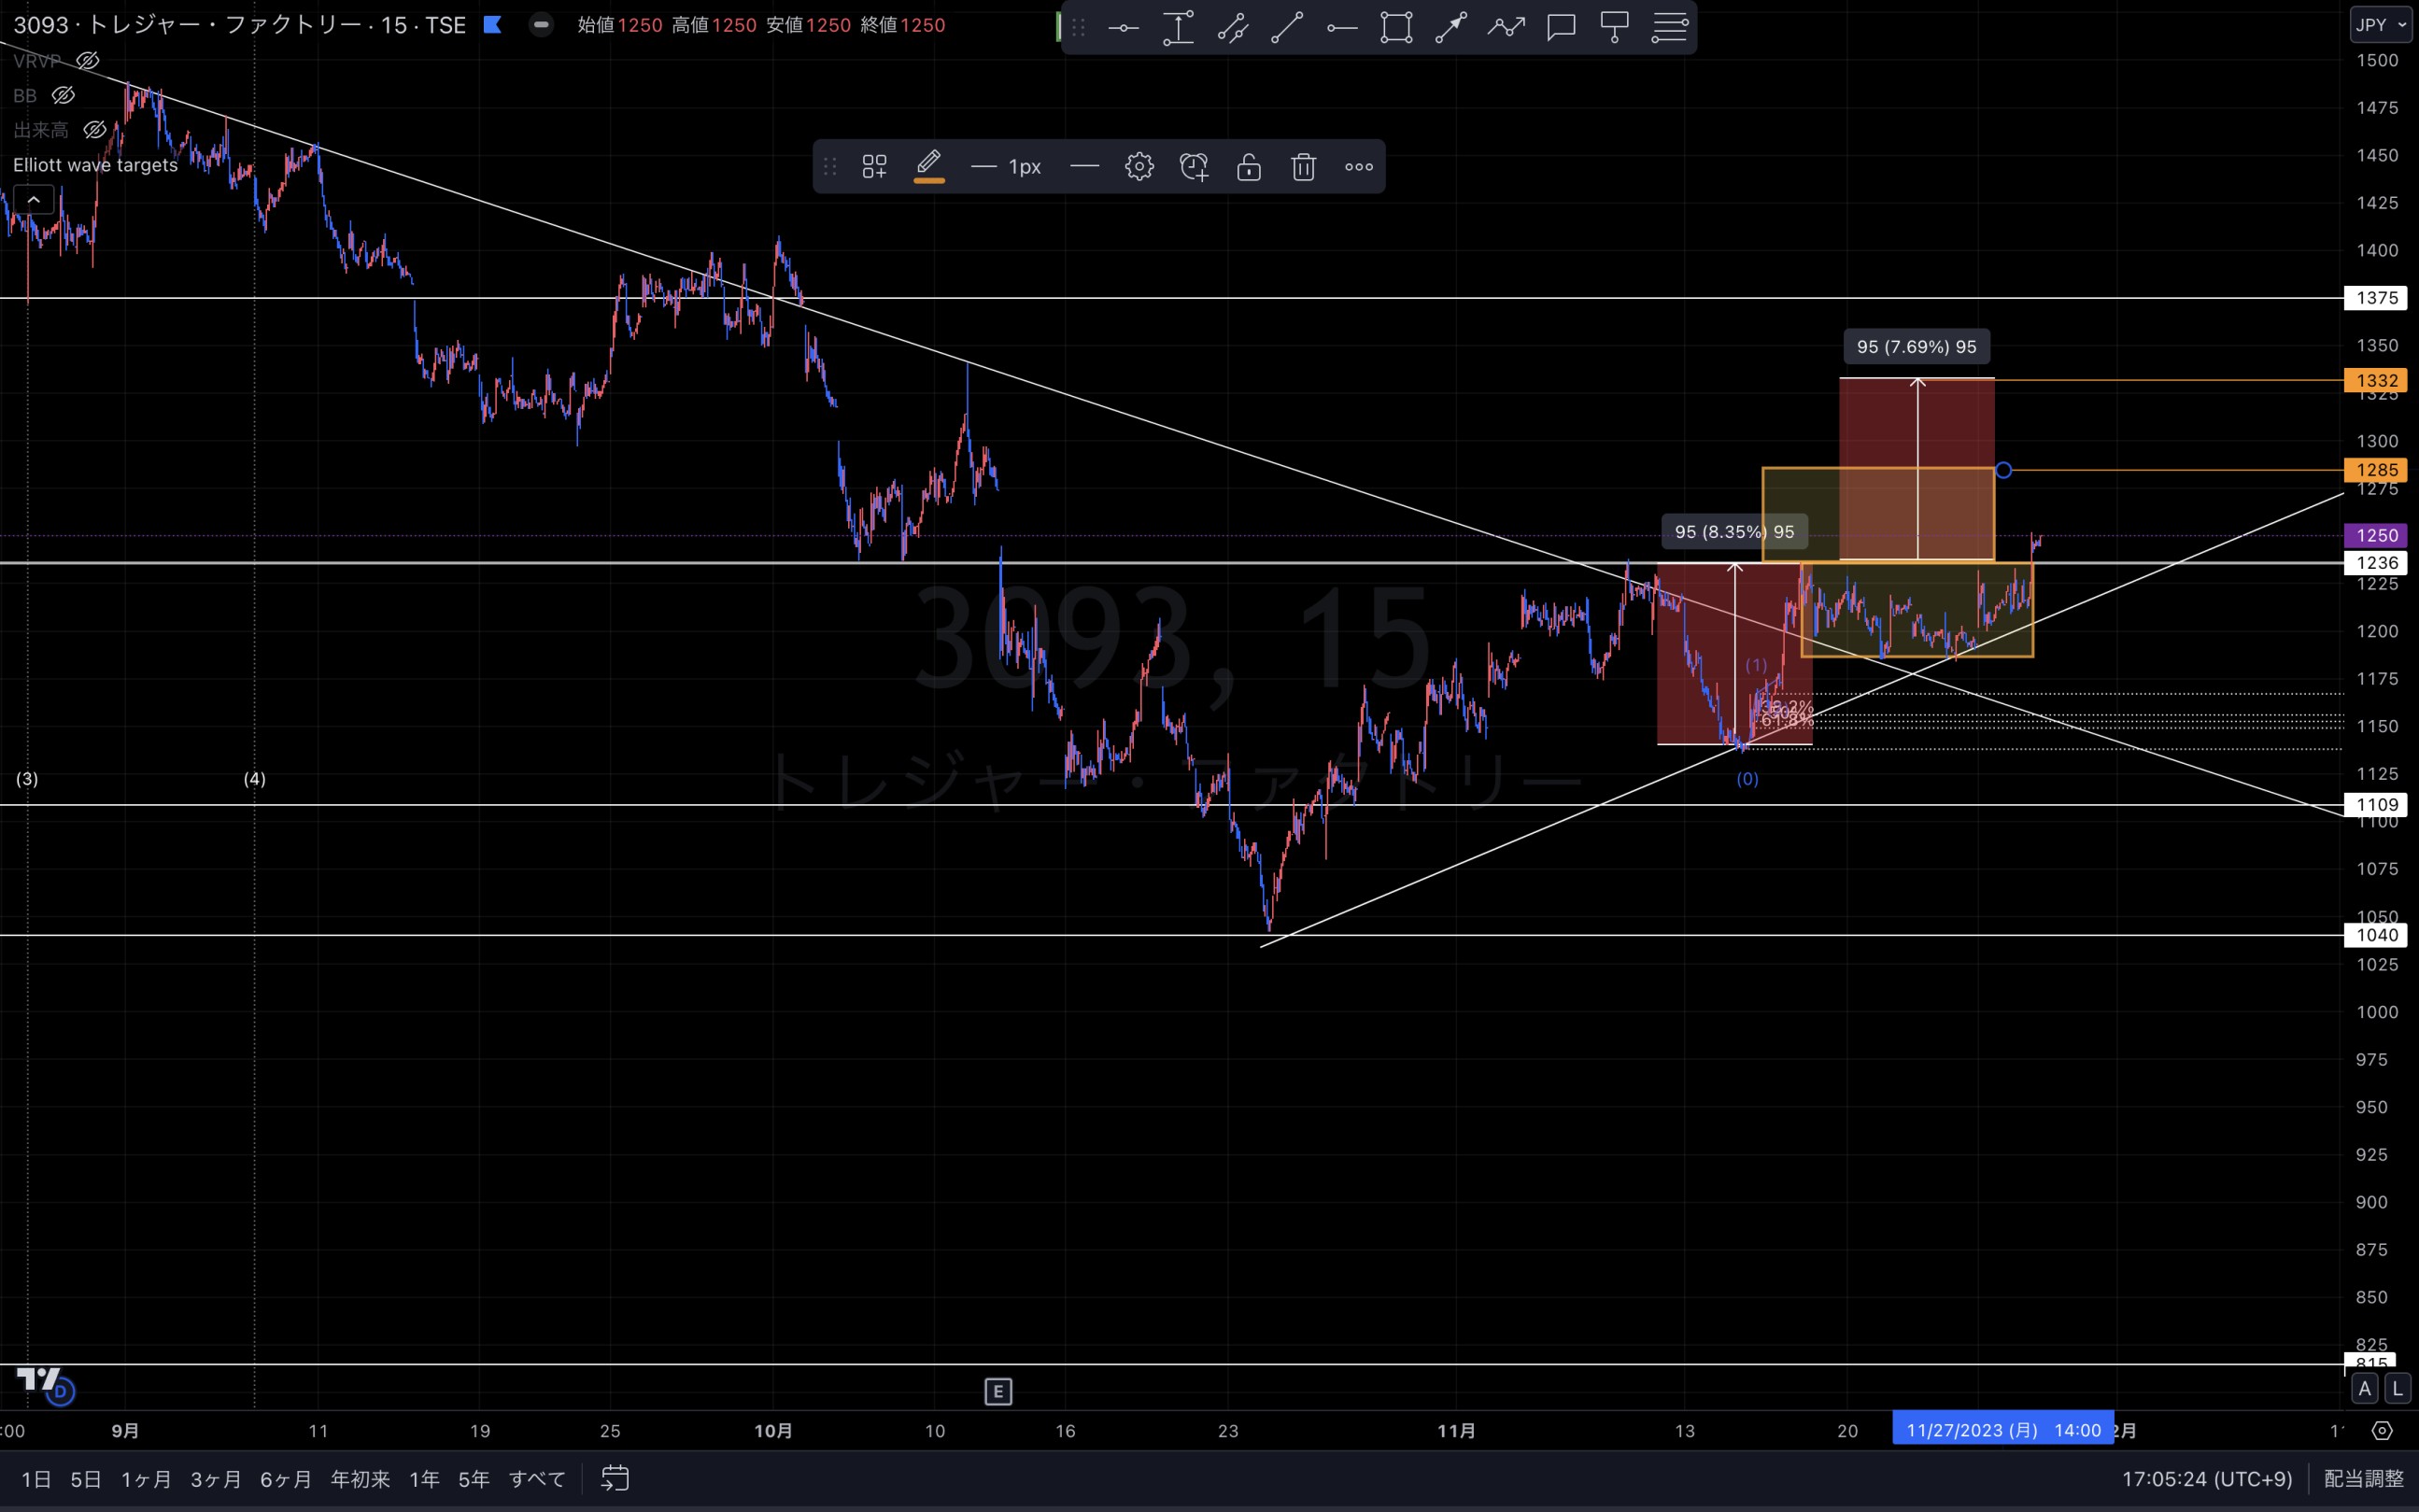This screenshot has height=1512, width=2419.
Task: Click the earnings E marker on timeline
Action: [998, 1391]
